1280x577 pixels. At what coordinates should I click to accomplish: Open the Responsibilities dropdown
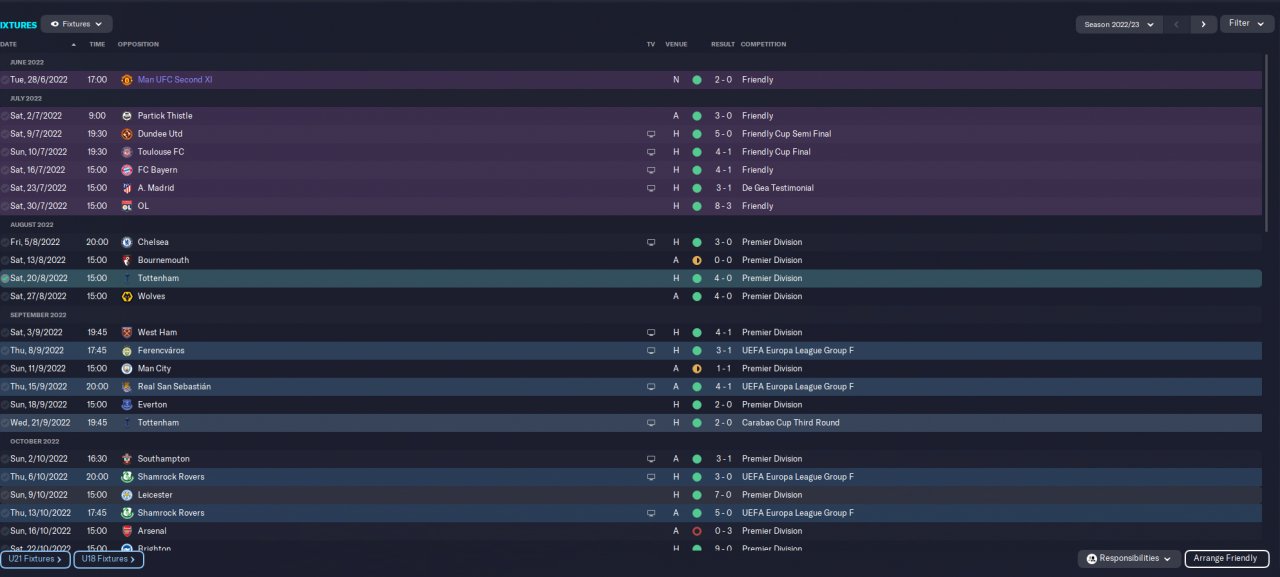[1128, 558]
